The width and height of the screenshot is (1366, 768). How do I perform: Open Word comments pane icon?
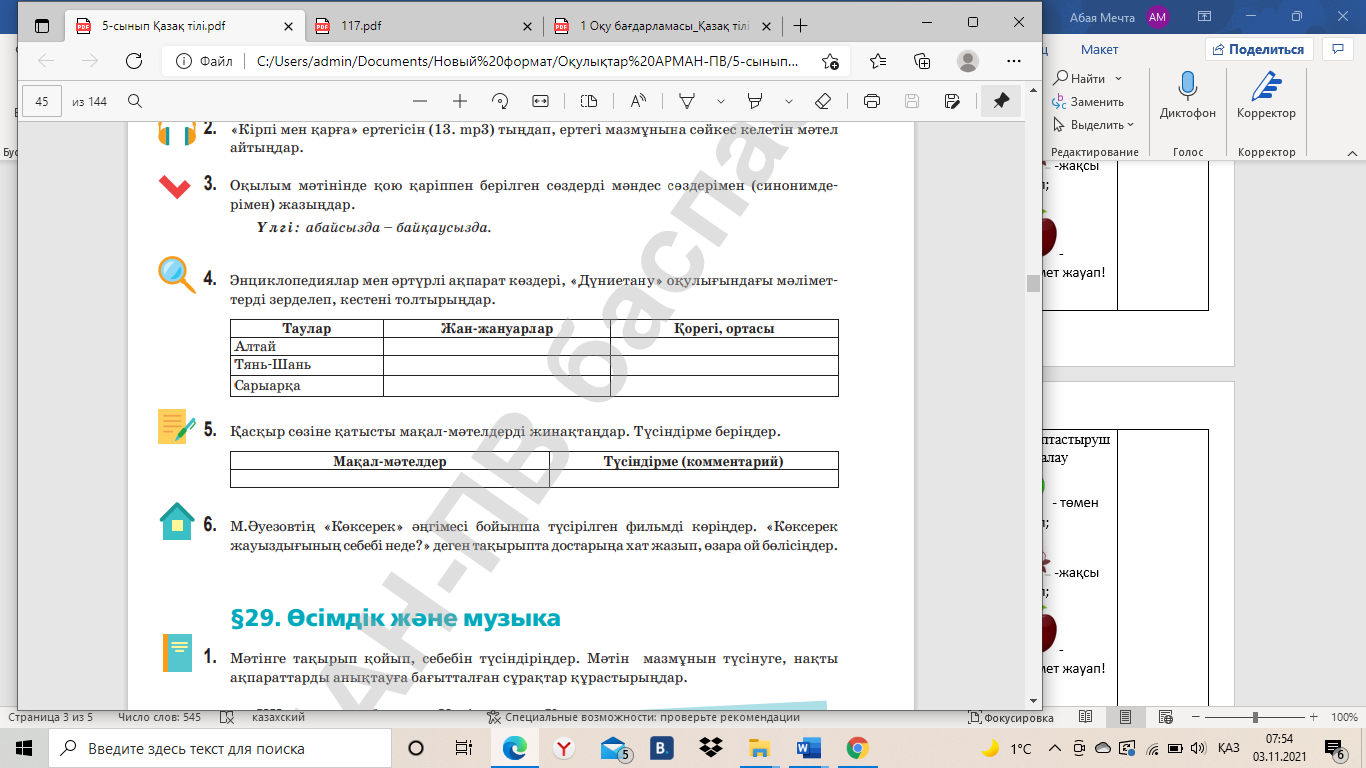(1337, 49)
